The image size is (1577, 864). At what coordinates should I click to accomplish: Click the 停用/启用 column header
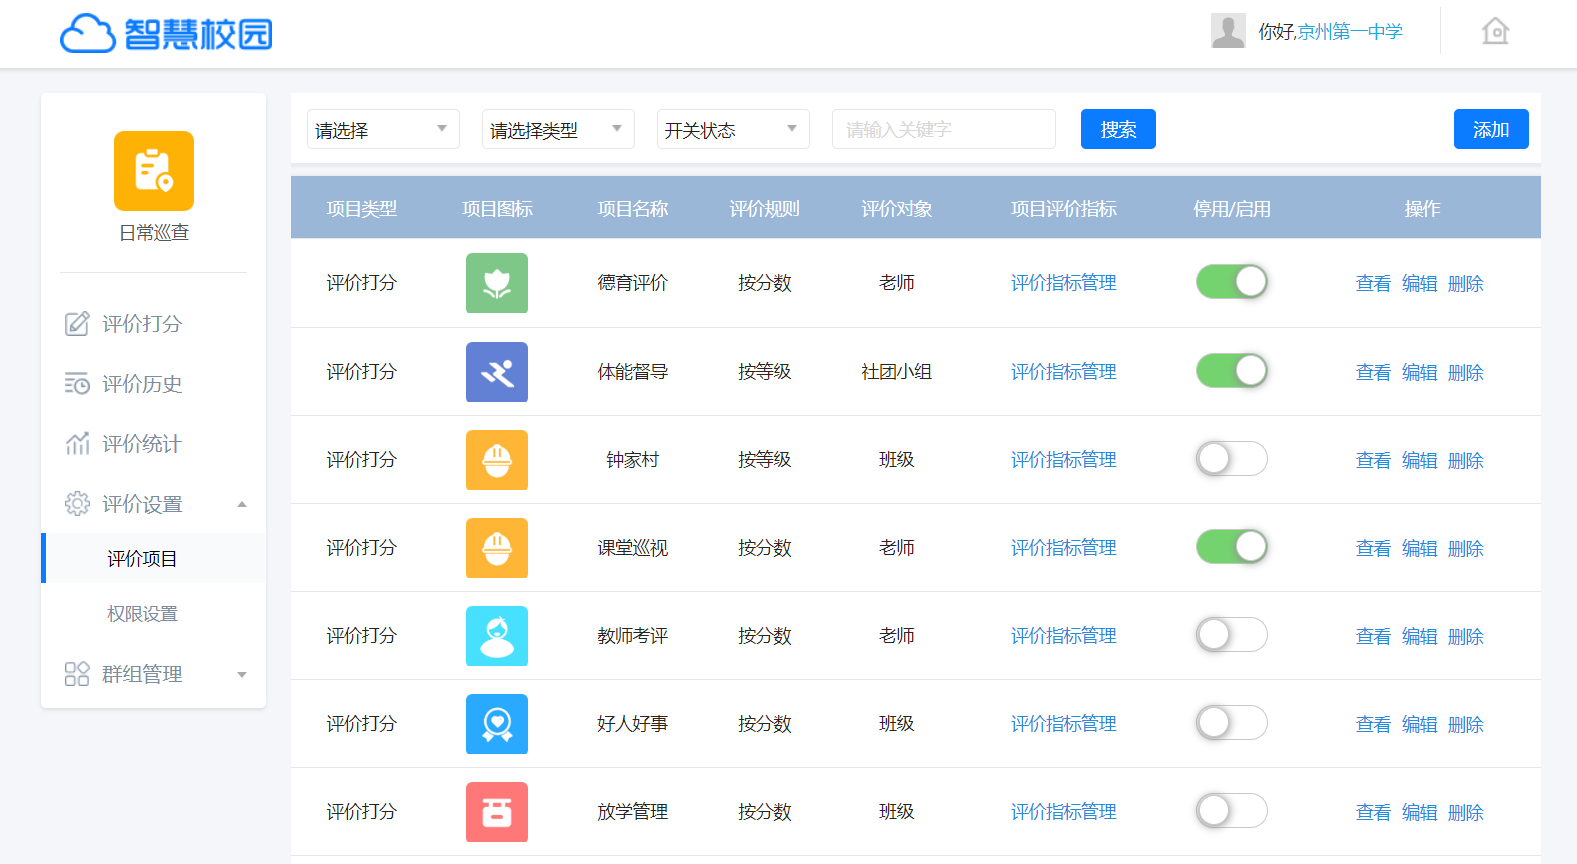pos(1232,209)
